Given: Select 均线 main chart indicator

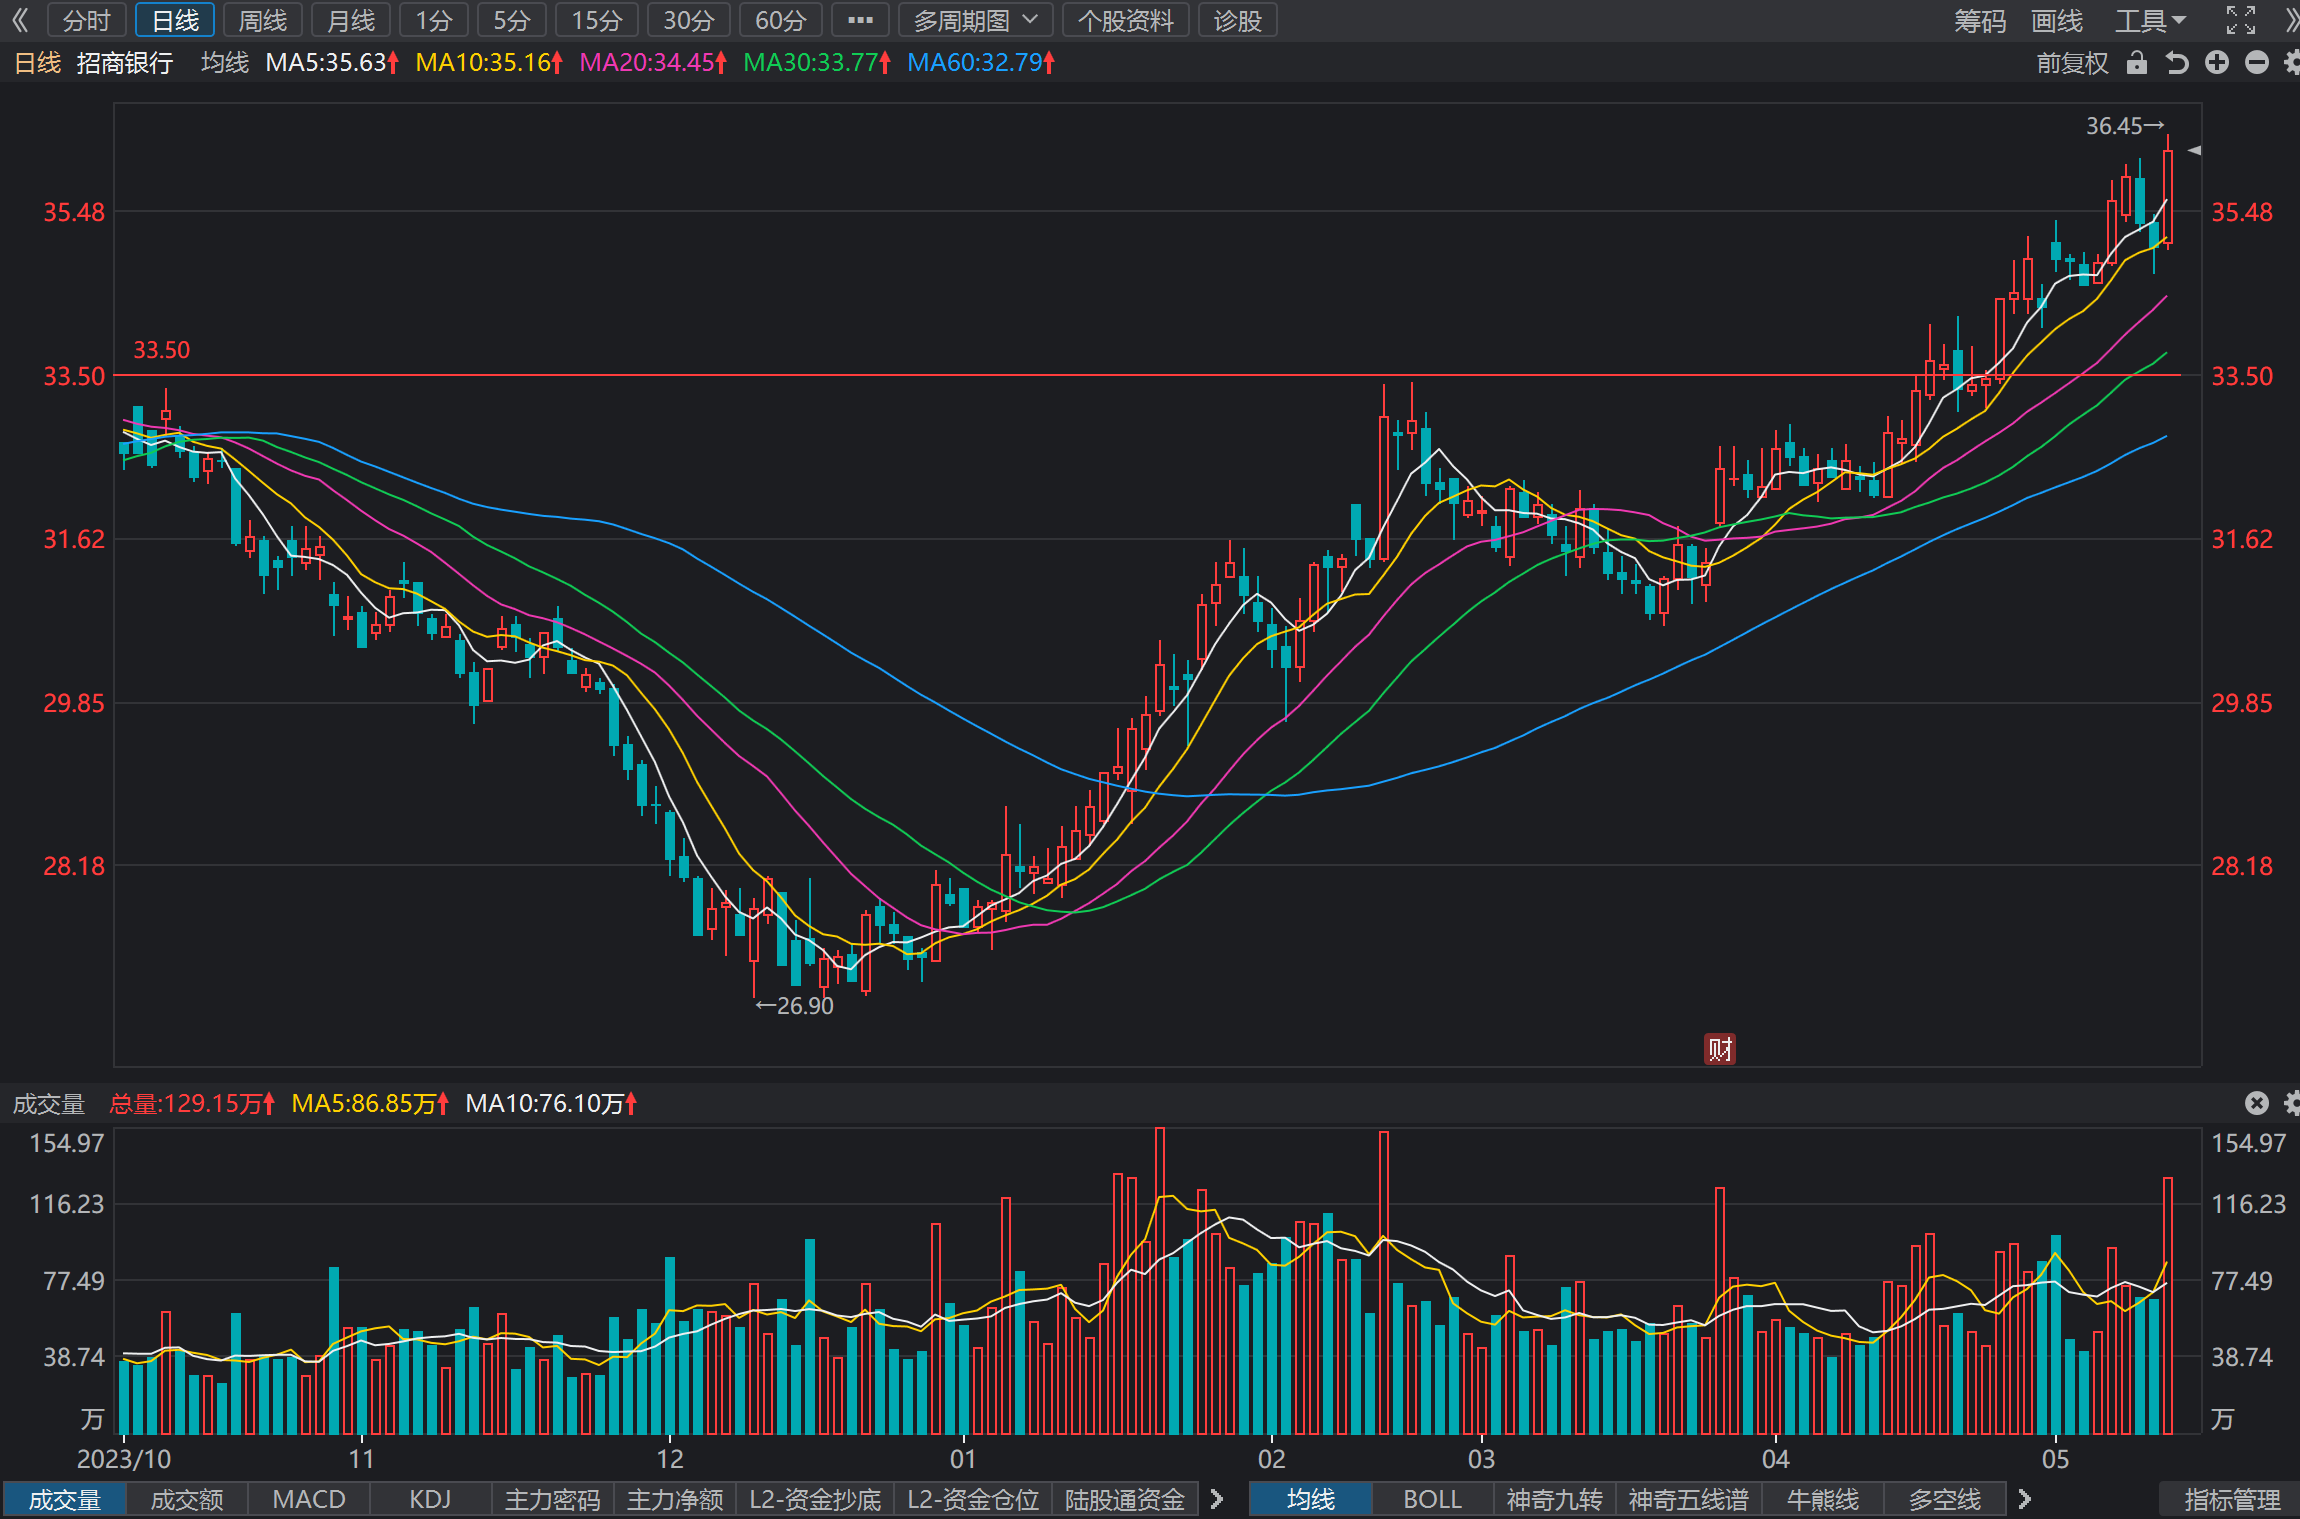Looking at the screenshot, I should (x=1311, y=1500).
